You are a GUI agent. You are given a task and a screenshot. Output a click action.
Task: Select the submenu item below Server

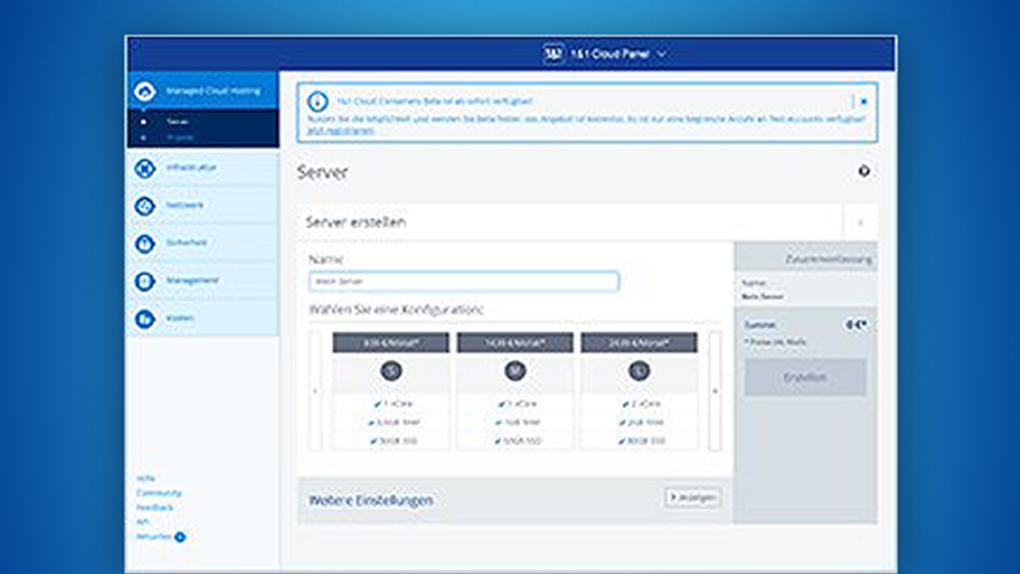(180, 137)
